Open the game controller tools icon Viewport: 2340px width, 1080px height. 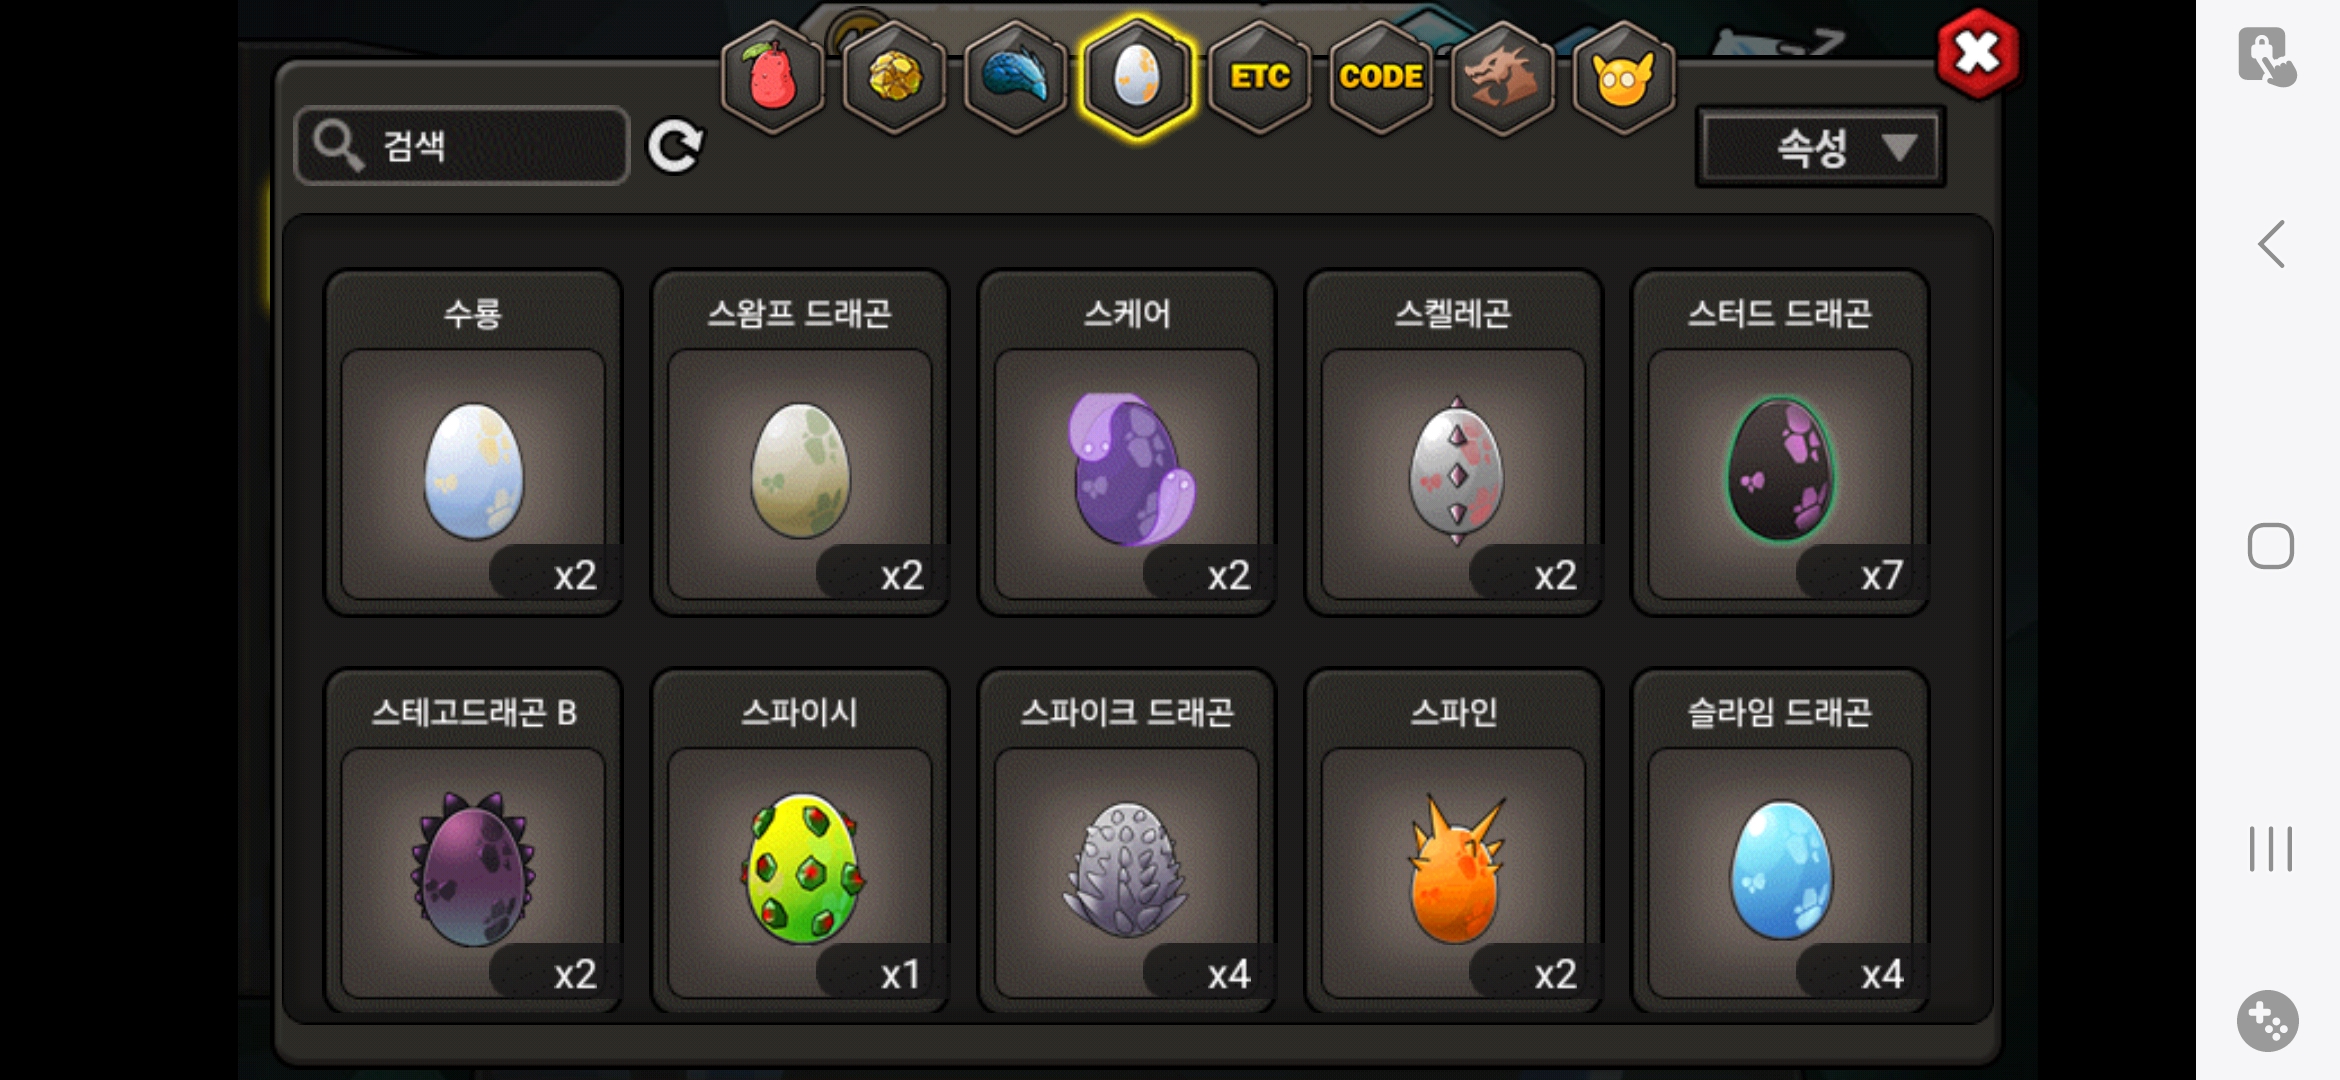[2268, 1021]
